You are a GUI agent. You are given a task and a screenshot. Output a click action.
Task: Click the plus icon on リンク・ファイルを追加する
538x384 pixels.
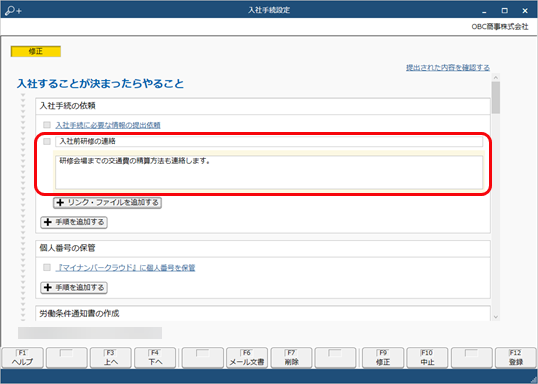click(x=60, y=202)
